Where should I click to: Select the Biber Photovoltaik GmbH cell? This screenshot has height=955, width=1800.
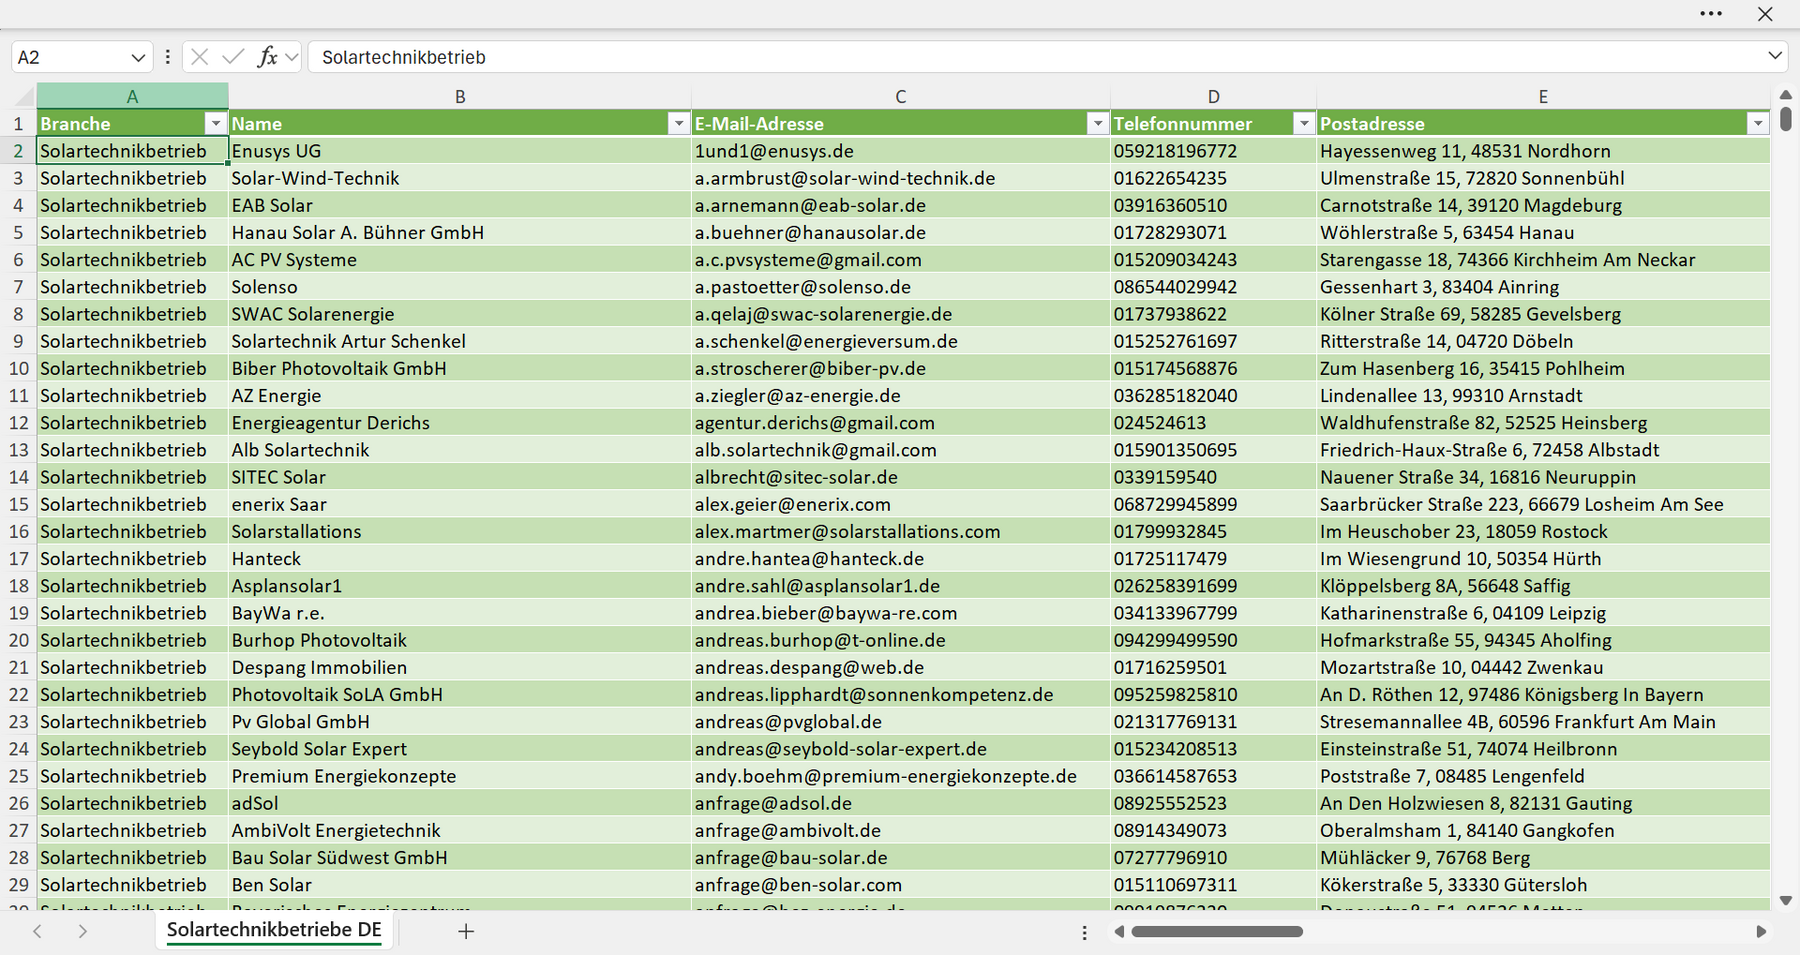point(460,368)
